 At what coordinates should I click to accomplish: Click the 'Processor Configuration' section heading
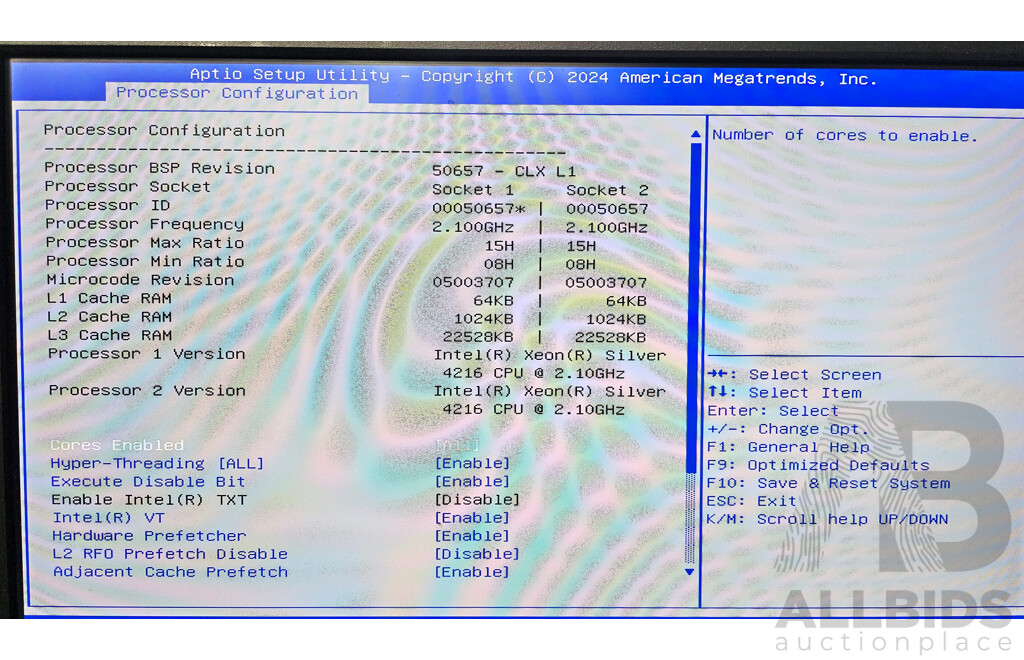(164, 131)
